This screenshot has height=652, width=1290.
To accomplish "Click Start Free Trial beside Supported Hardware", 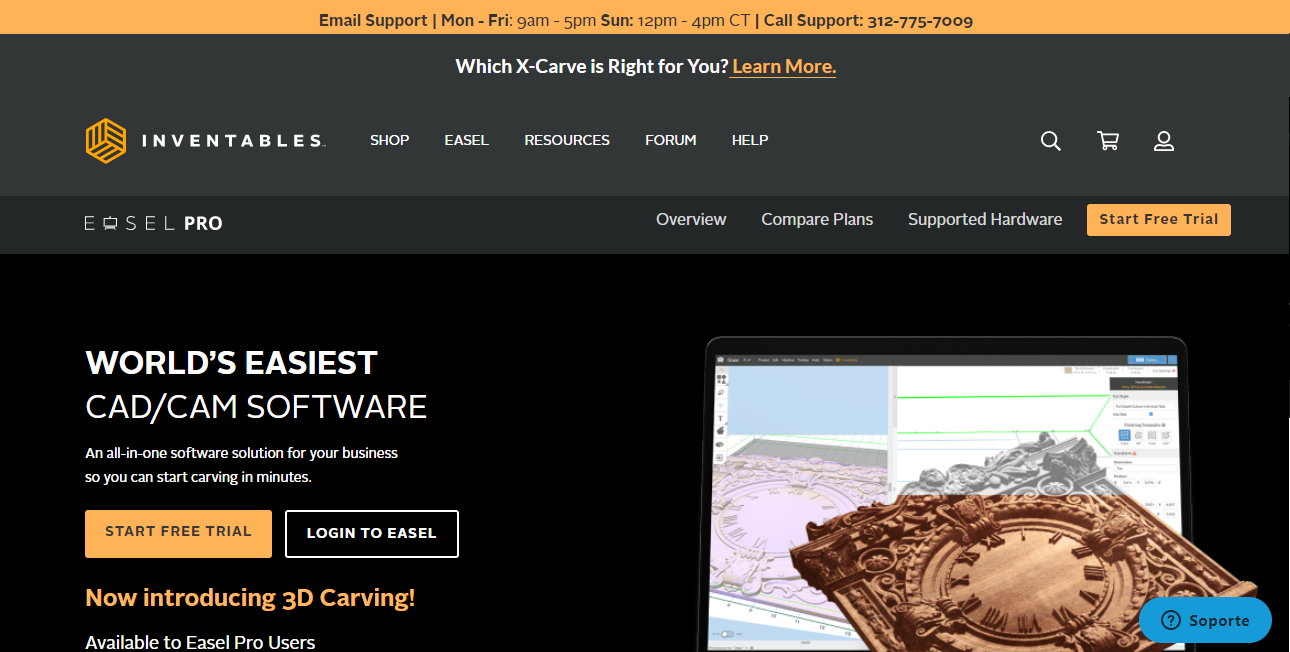I will tap(1159, 220).
